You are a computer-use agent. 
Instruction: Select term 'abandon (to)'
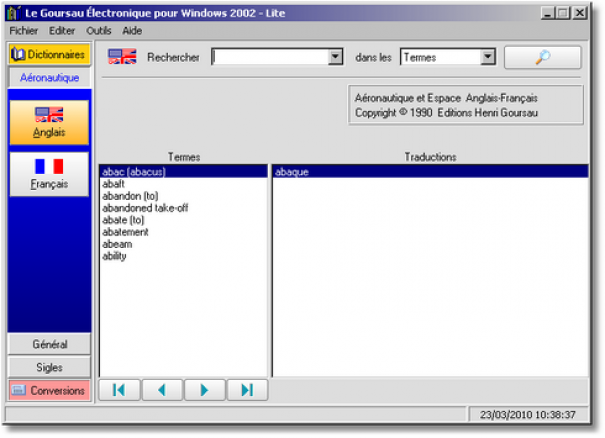coord(183,196)
